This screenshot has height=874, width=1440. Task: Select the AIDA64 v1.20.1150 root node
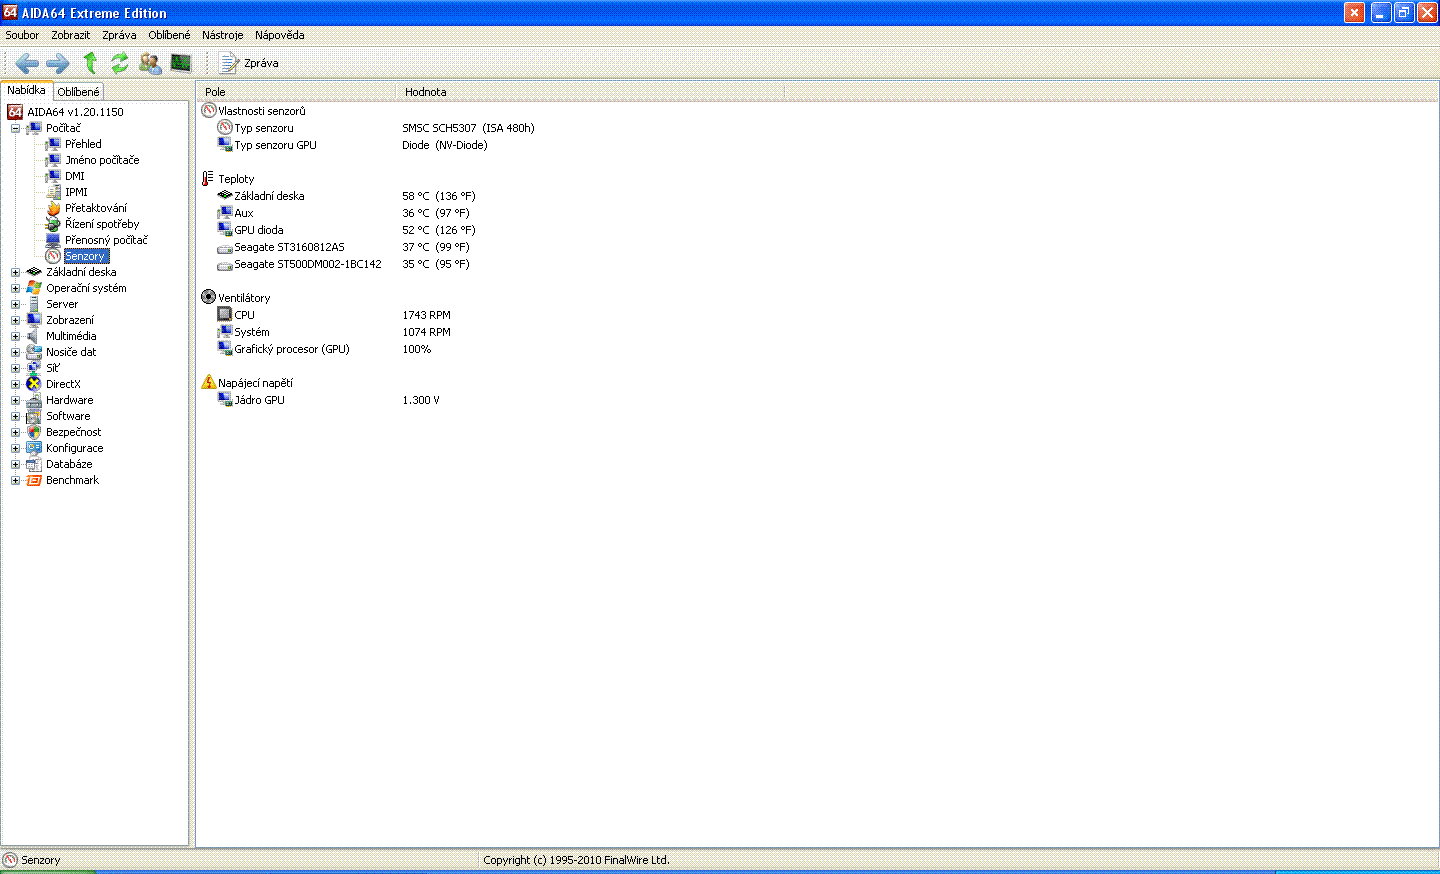click(x=75, y=112)
